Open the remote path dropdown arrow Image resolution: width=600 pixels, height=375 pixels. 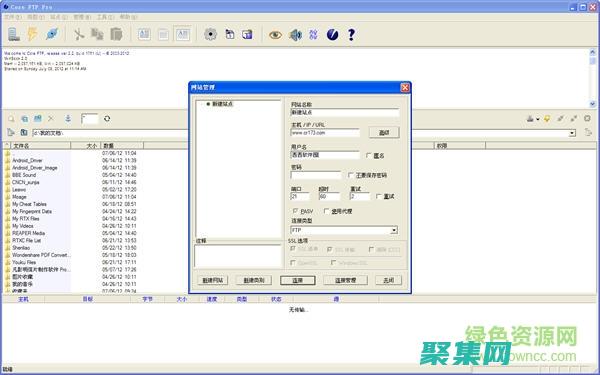(x=572, y=133)
